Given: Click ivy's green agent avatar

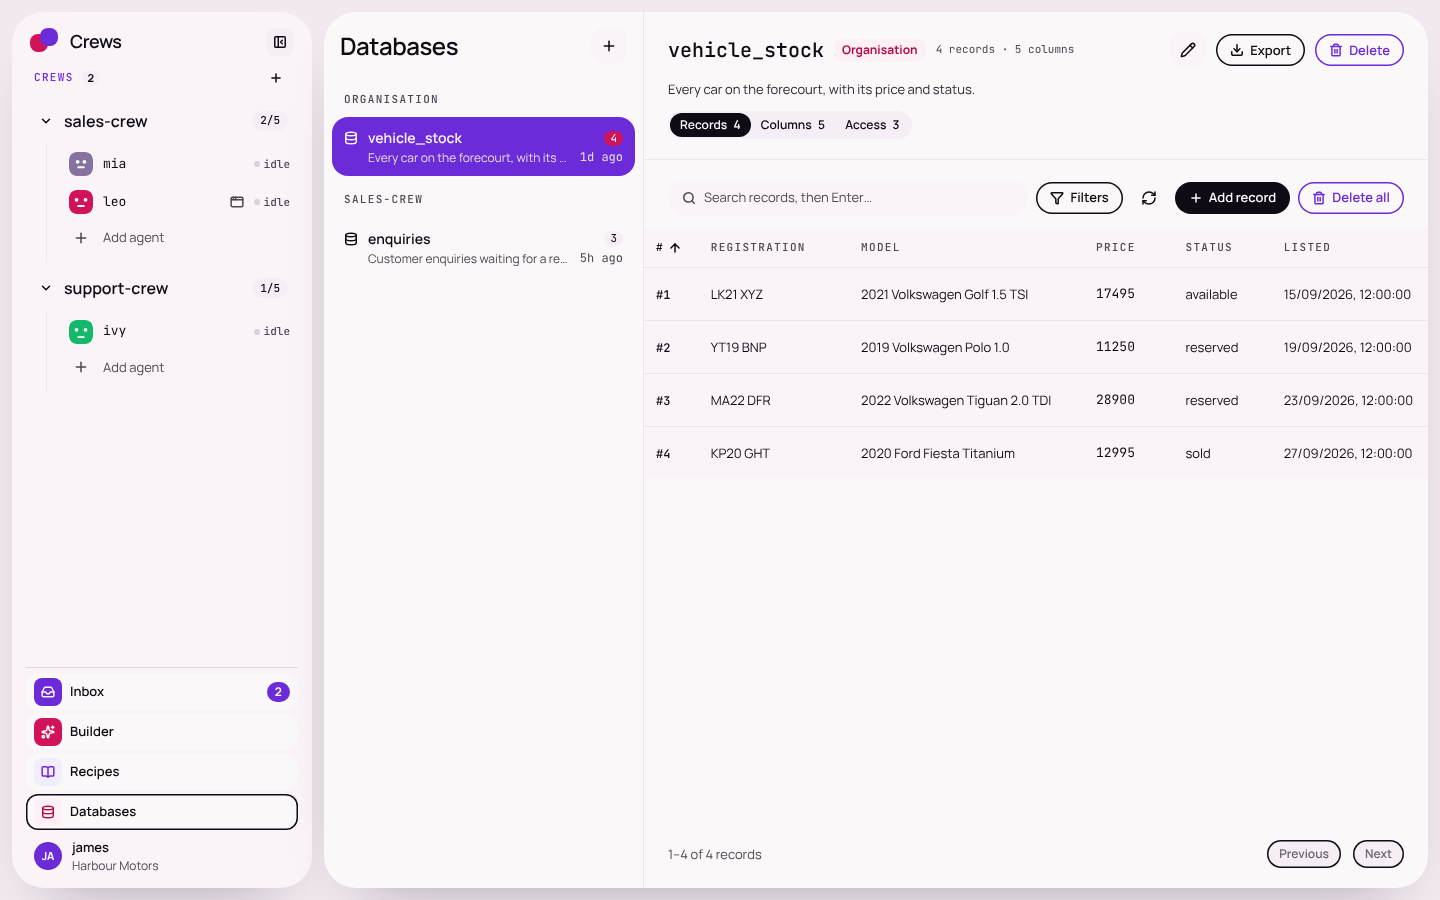Looking at the screenshot, I should click(x=81, y=331).
